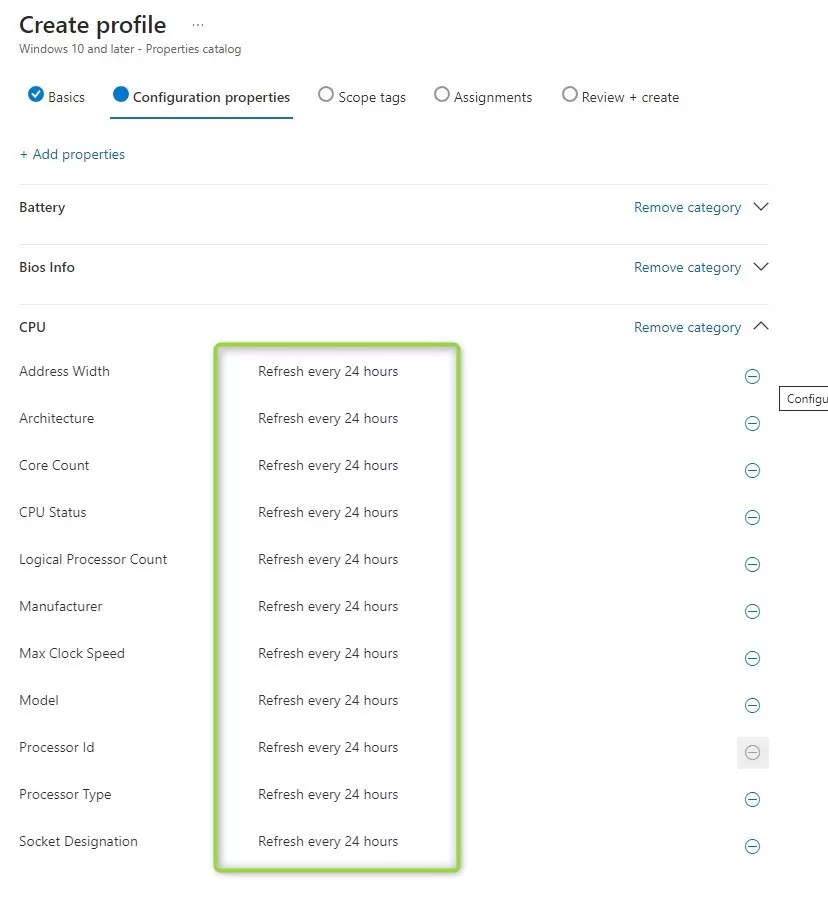Click the Add properties link

pyautogui.click(x=72, y=154)
